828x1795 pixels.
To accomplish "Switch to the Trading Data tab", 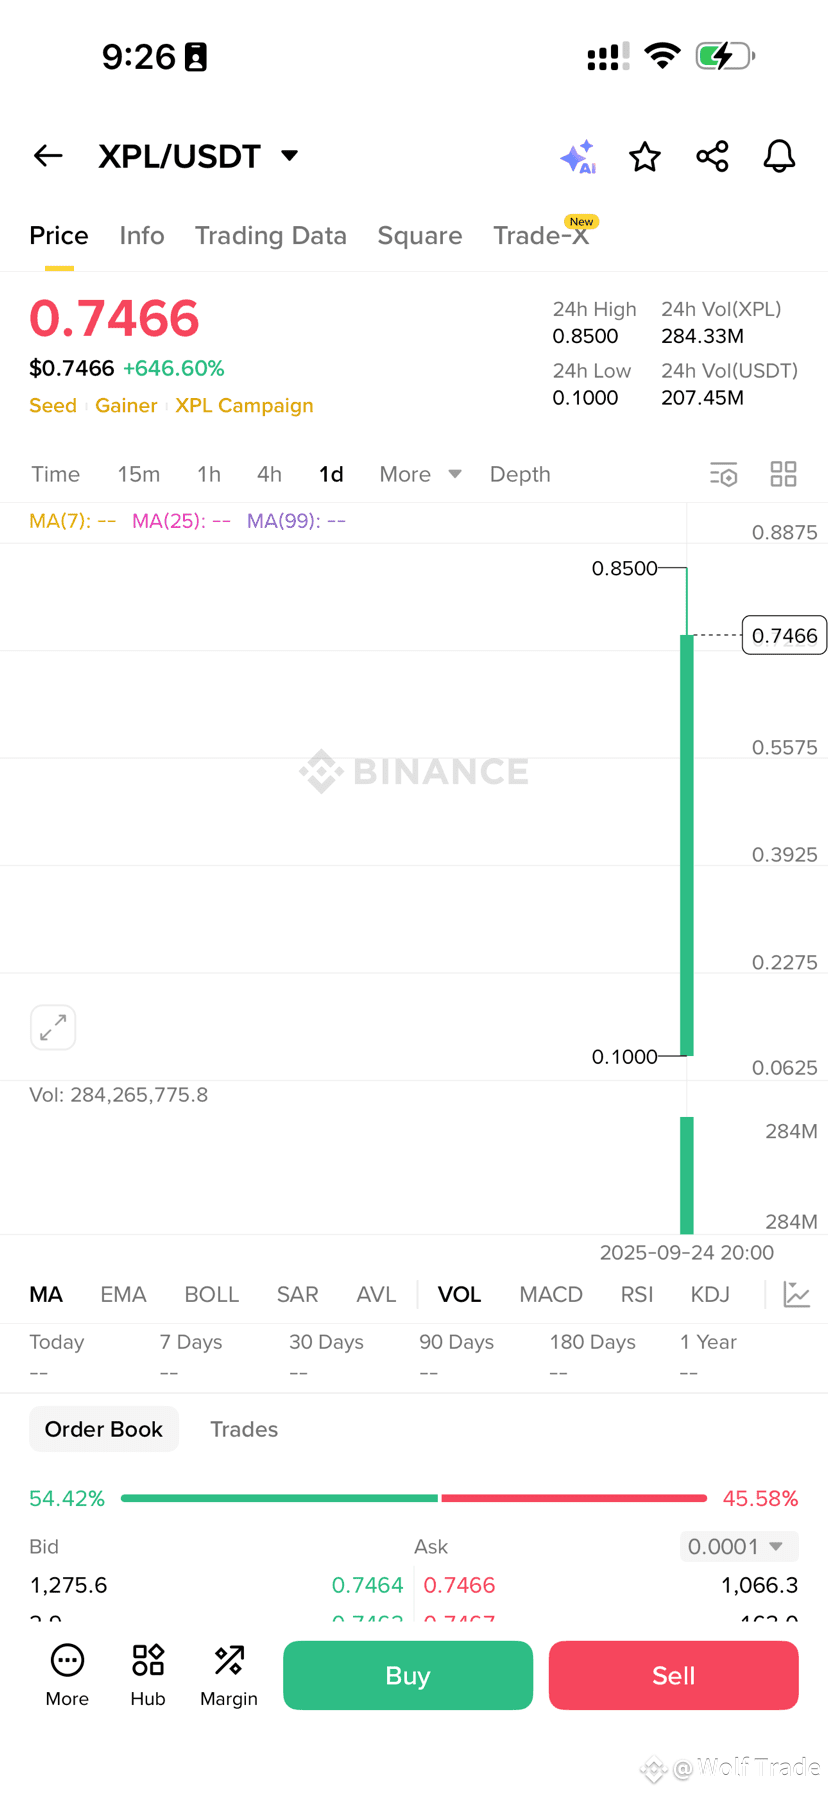I will (x=271, y=235).
